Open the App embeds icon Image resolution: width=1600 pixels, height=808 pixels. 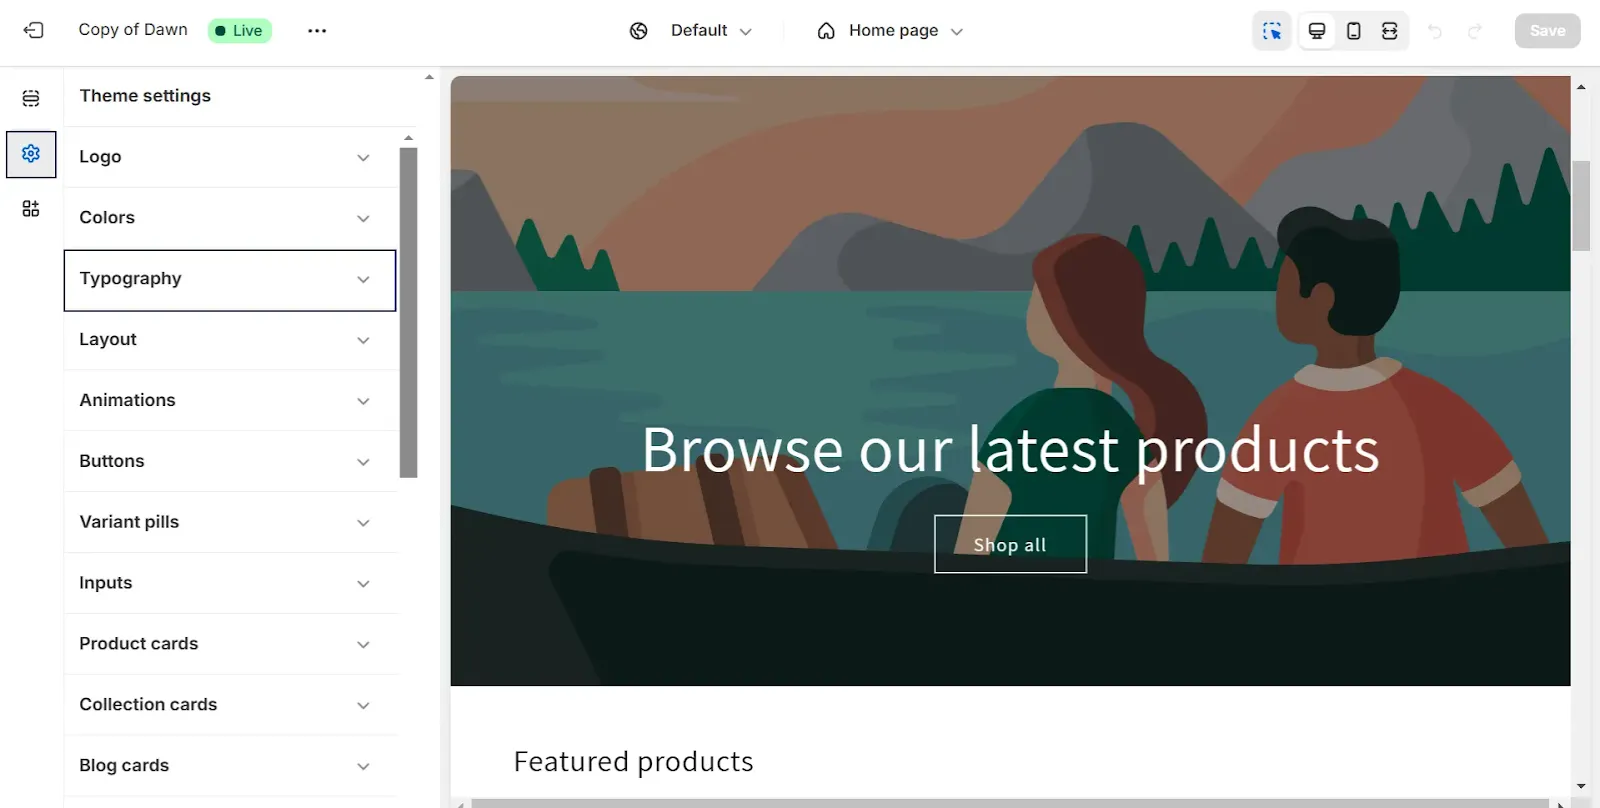(31, 208)
